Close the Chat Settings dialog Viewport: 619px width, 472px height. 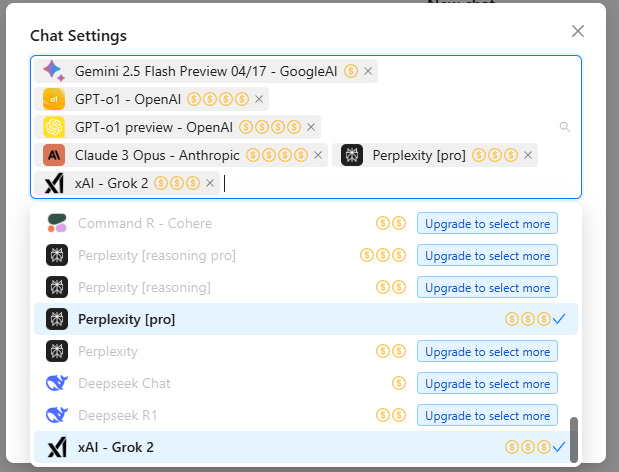pyautogui.click(x=577, y=31)
